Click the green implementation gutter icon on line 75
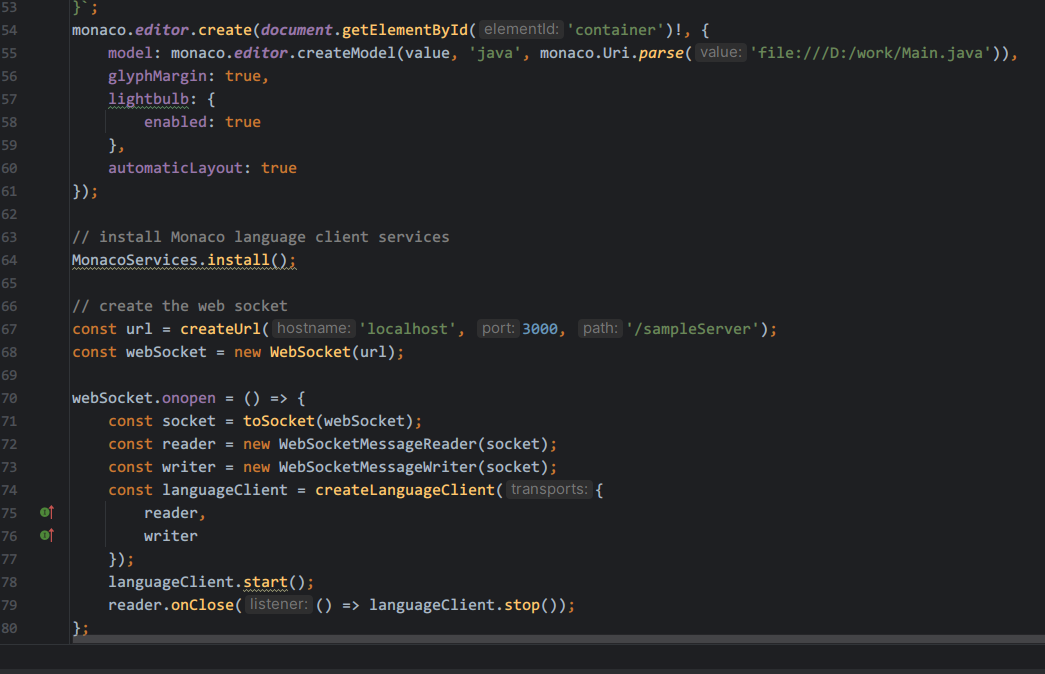 click(44, 512)
